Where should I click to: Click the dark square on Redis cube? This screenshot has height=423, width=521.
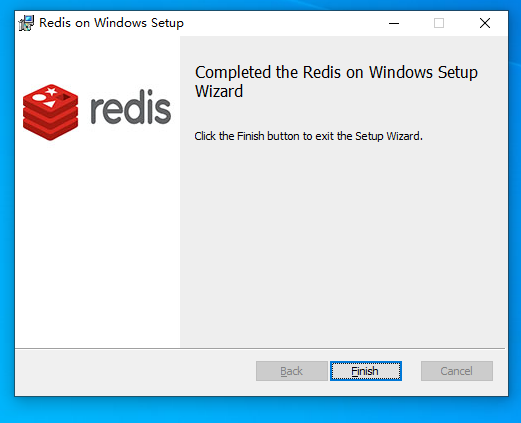click(64, 97)
